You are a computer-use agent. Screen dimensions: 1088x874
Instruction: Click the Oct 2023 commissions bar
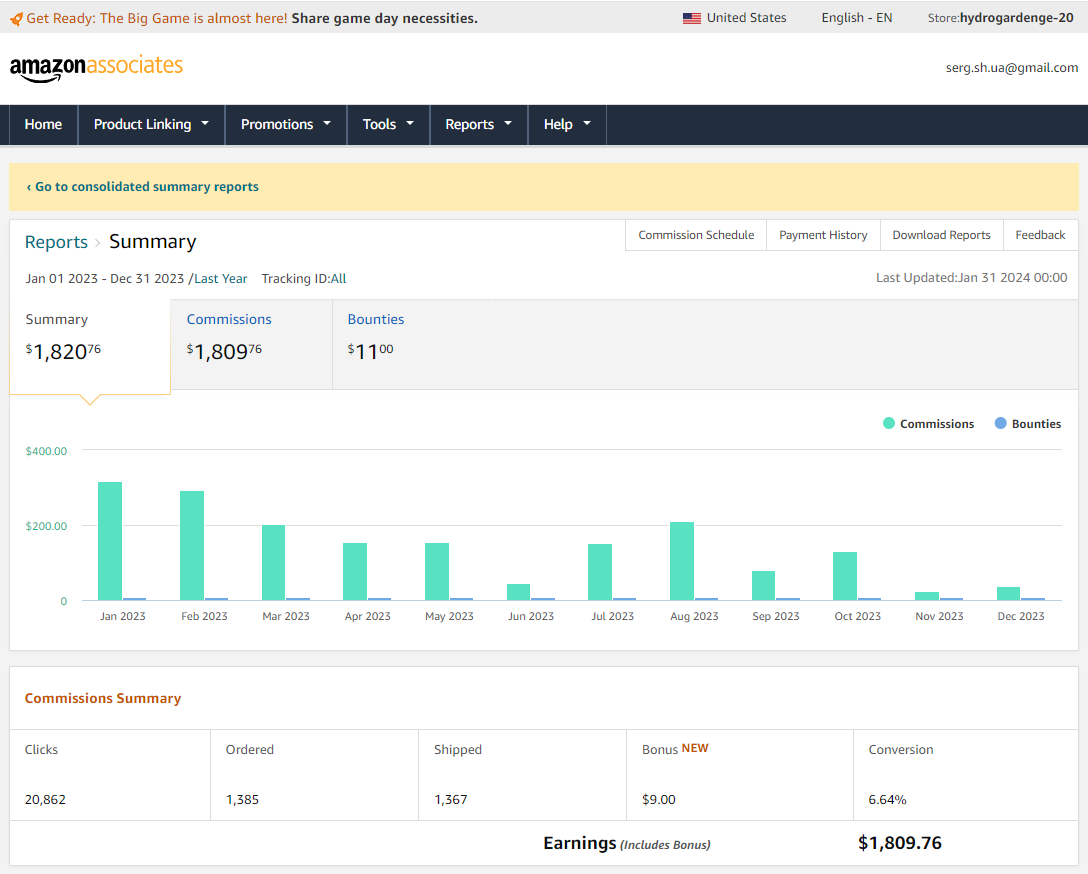point(844,576)
